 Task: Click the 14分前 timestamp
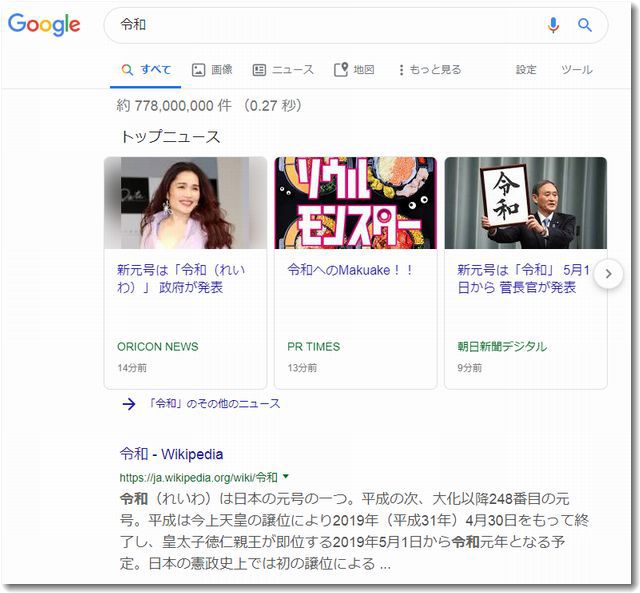click(132, 368)
